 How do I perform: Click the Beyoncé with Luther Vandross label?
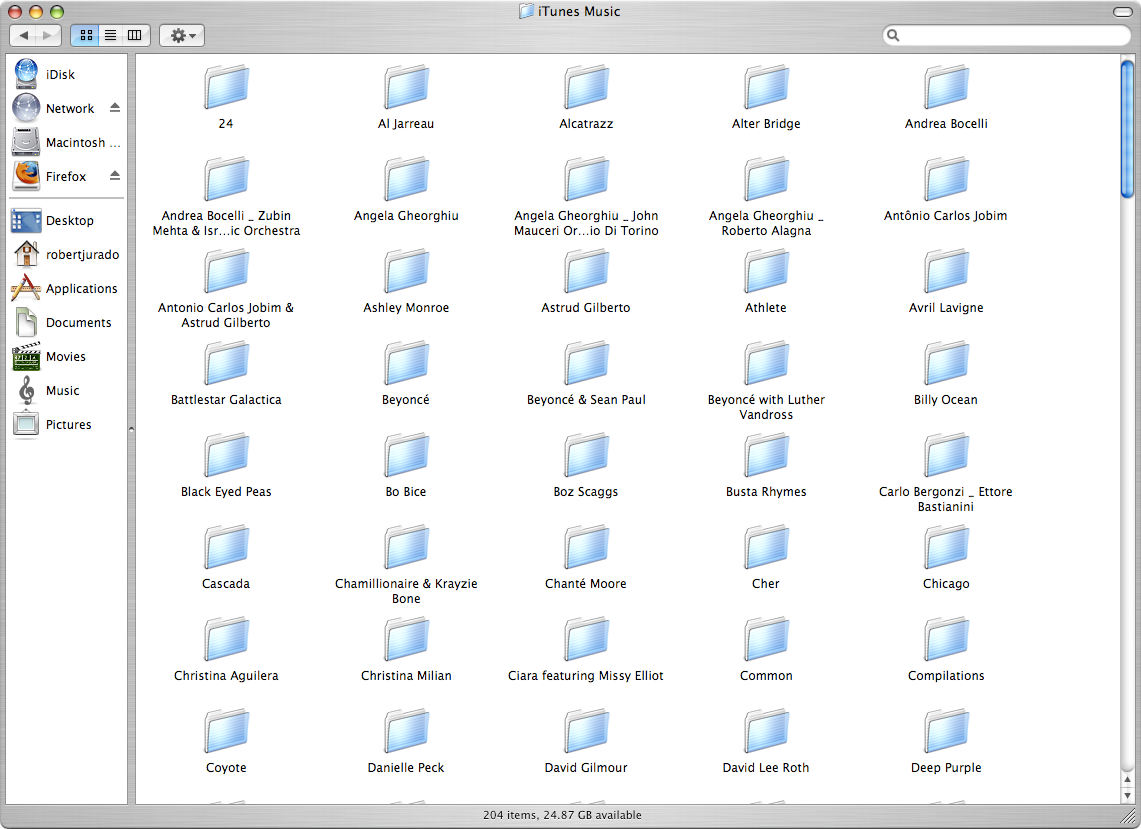pos(766,408)
